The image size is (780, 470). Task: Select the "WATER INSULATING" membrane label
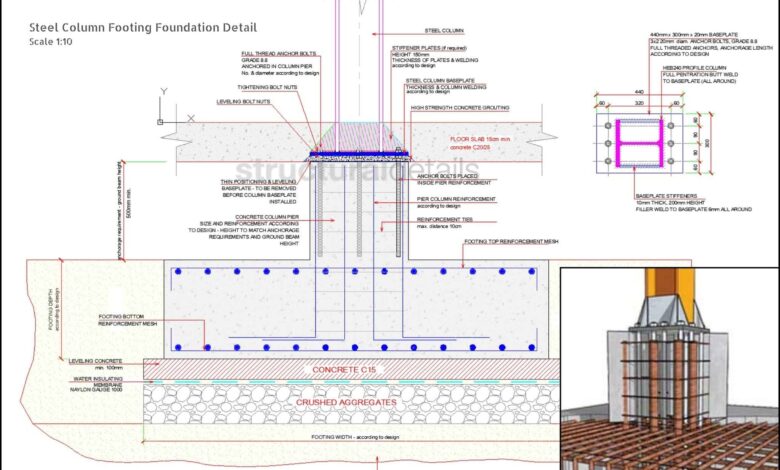[98, 379]
